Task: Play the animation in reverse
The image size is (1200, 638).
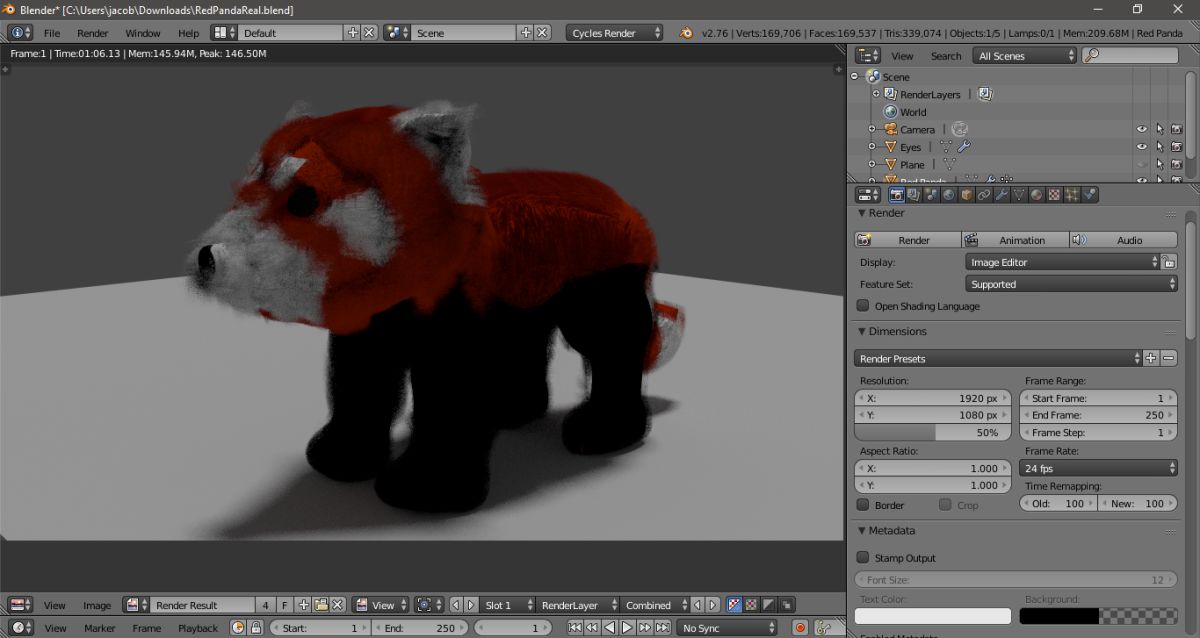Action: [608, 628]
